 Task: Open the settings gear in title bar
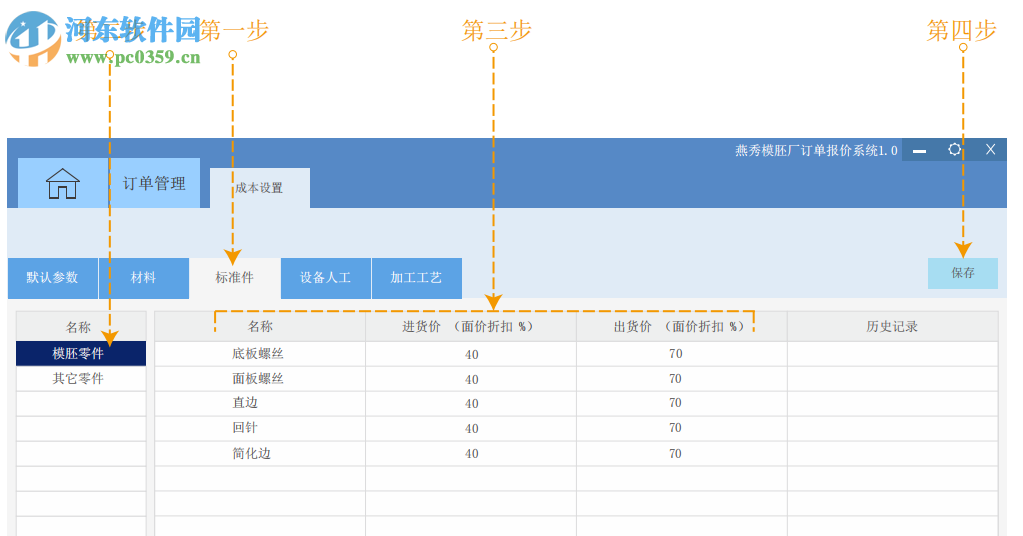(954, 149)
